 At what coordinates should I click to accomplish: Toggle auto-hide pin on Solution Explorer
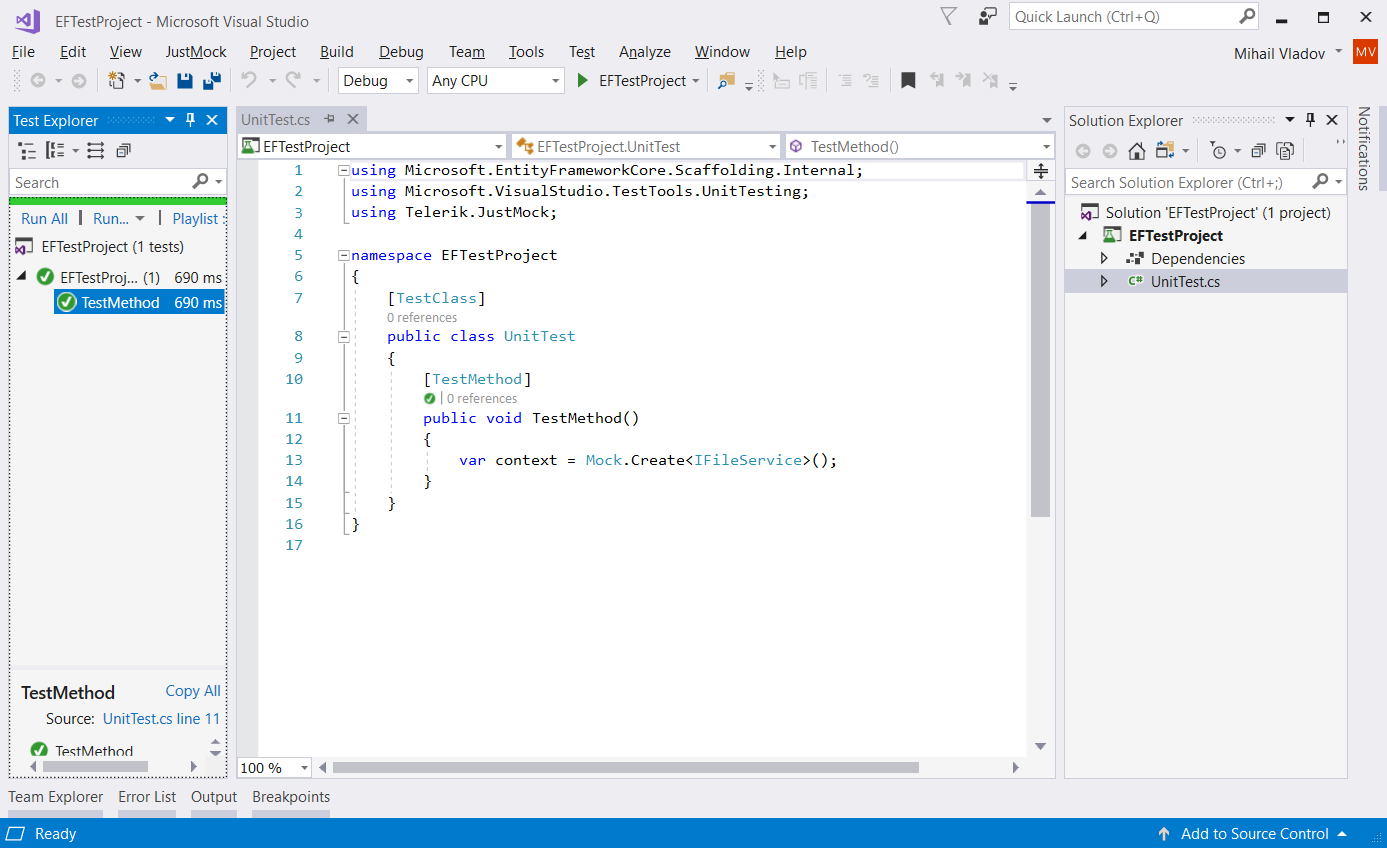(x=1310, y=120)
